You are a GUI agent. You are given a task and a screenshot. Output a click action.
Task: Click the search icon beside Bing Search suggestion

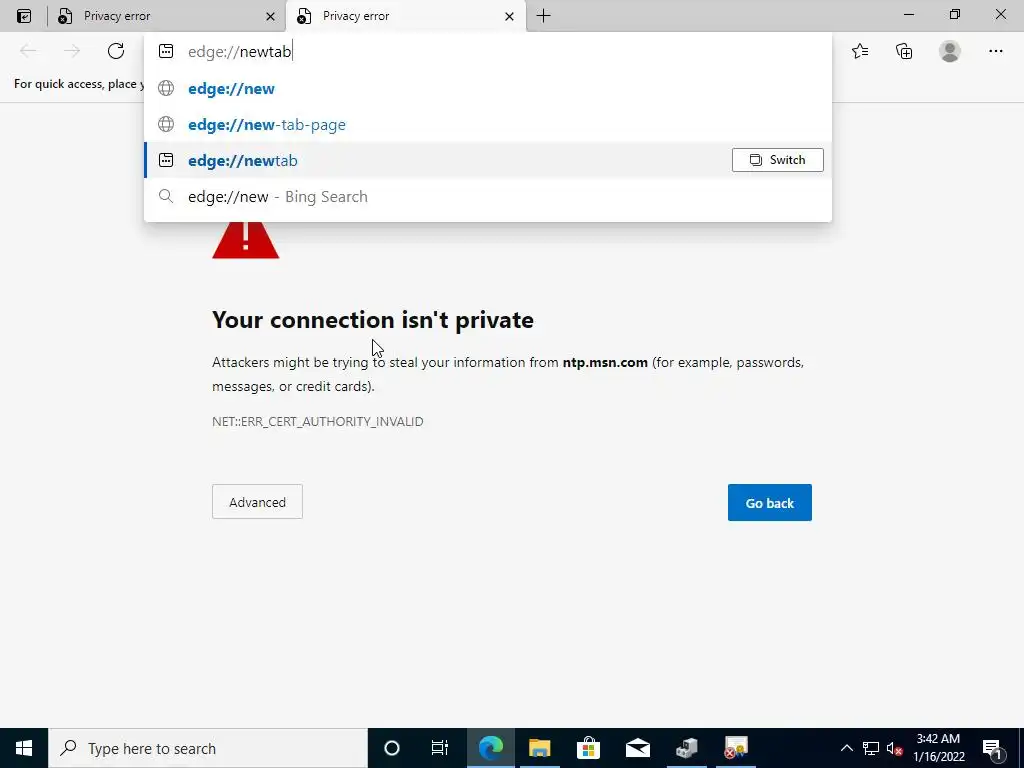coord(166,196)
